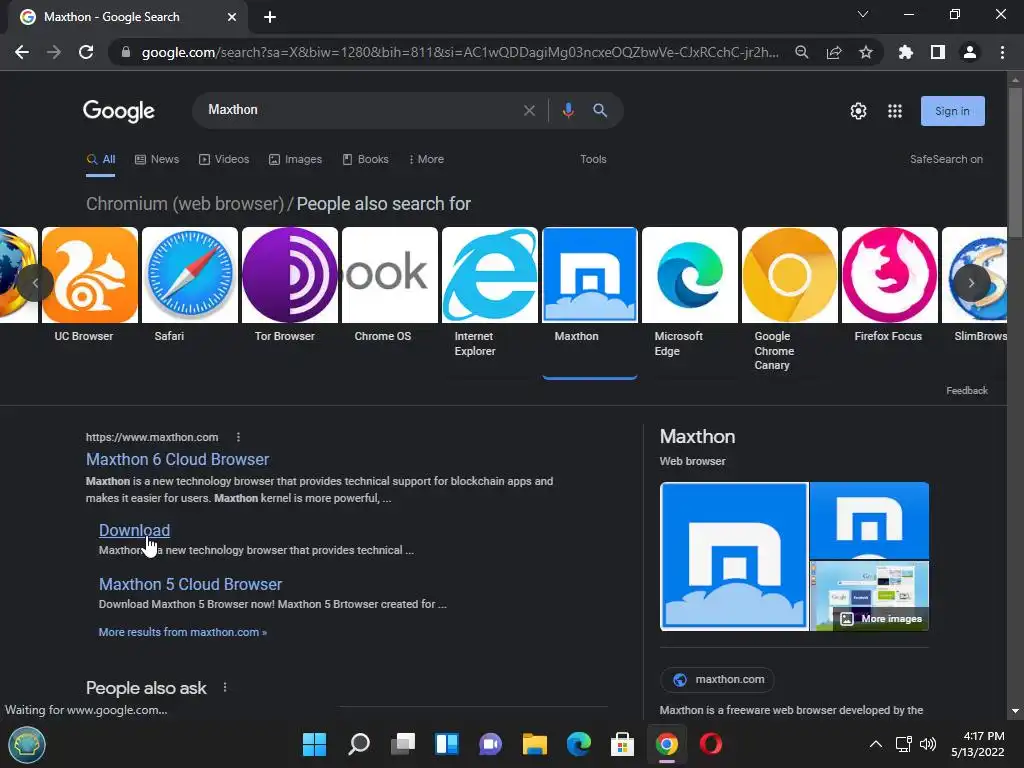Send Feedback on the carousel

point(967,391)
